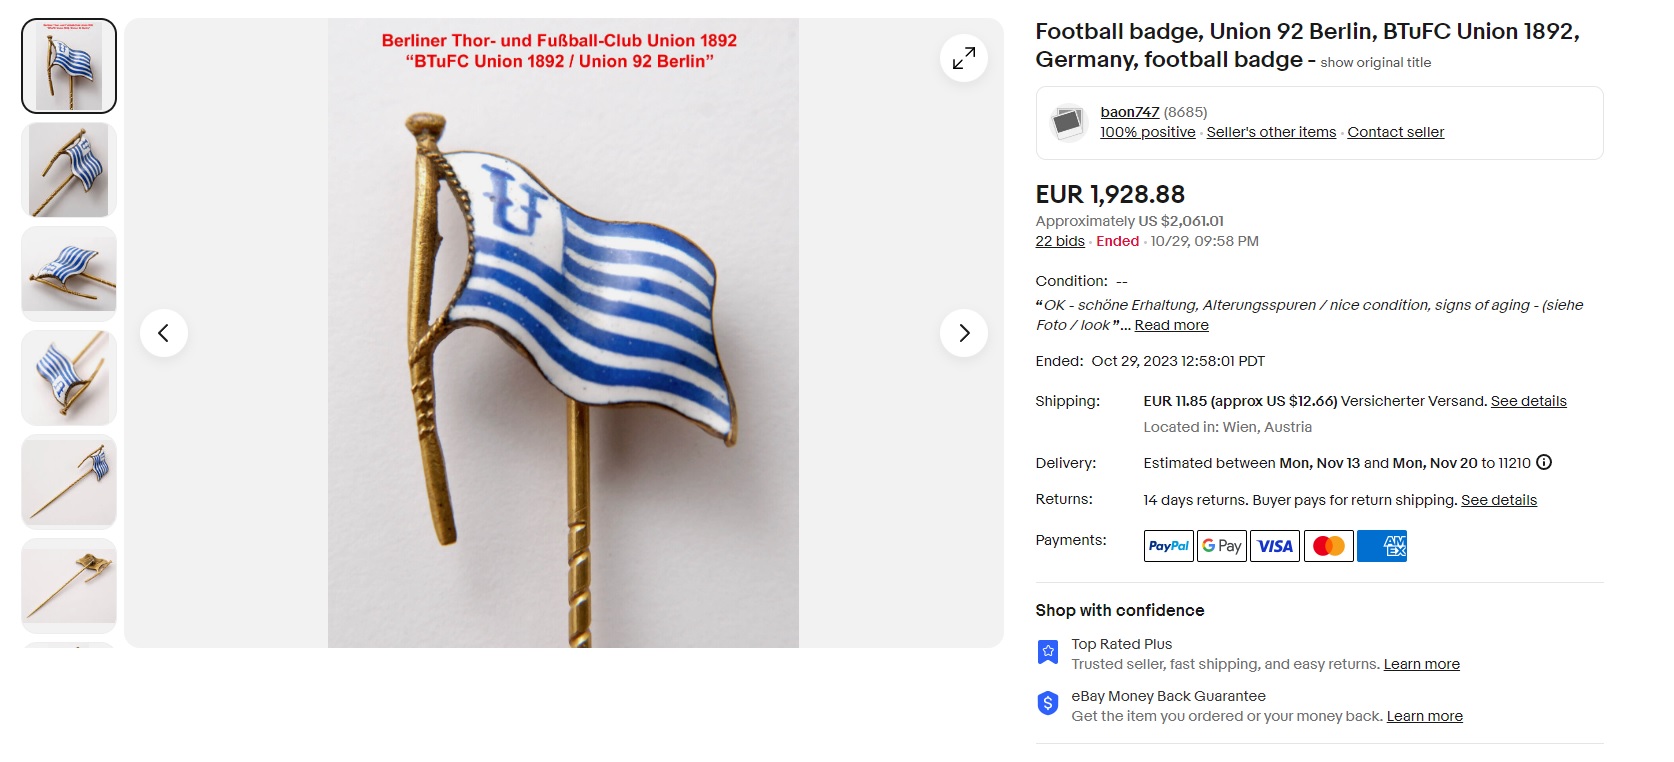Contact seller link

coord(1395,132)
